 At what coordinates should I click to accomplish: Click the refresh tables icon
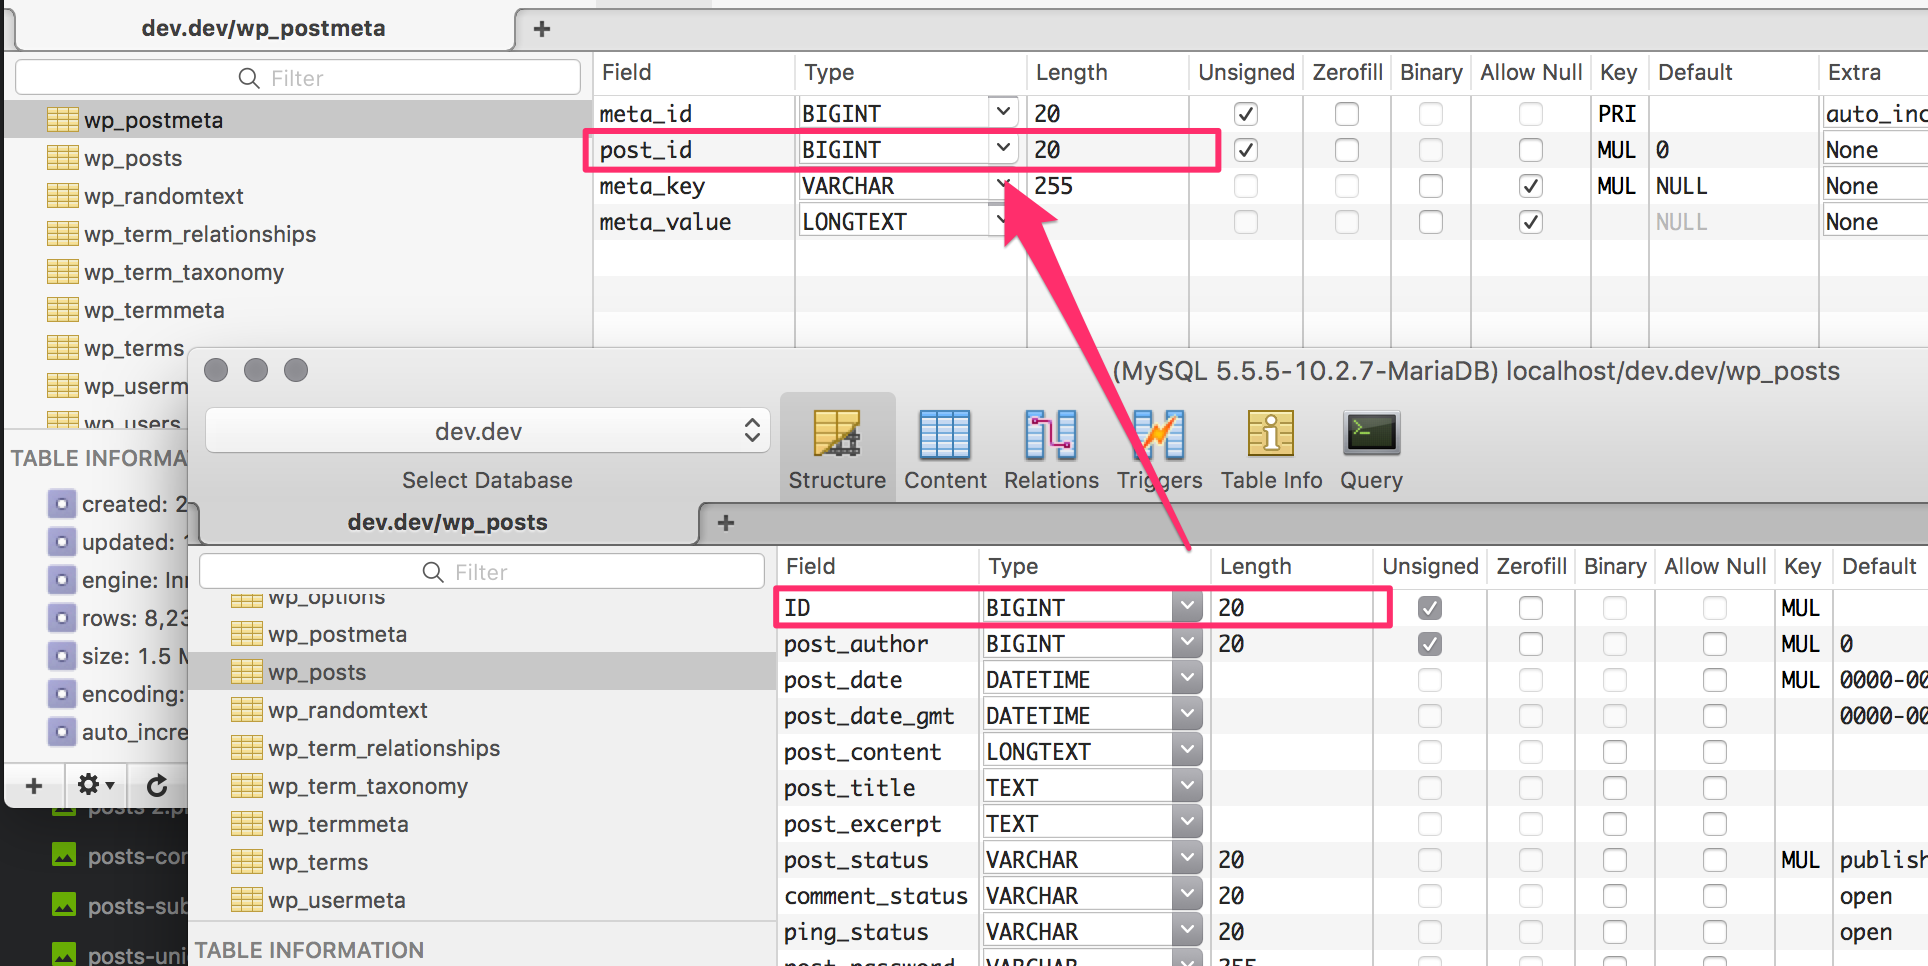point(157,786)
